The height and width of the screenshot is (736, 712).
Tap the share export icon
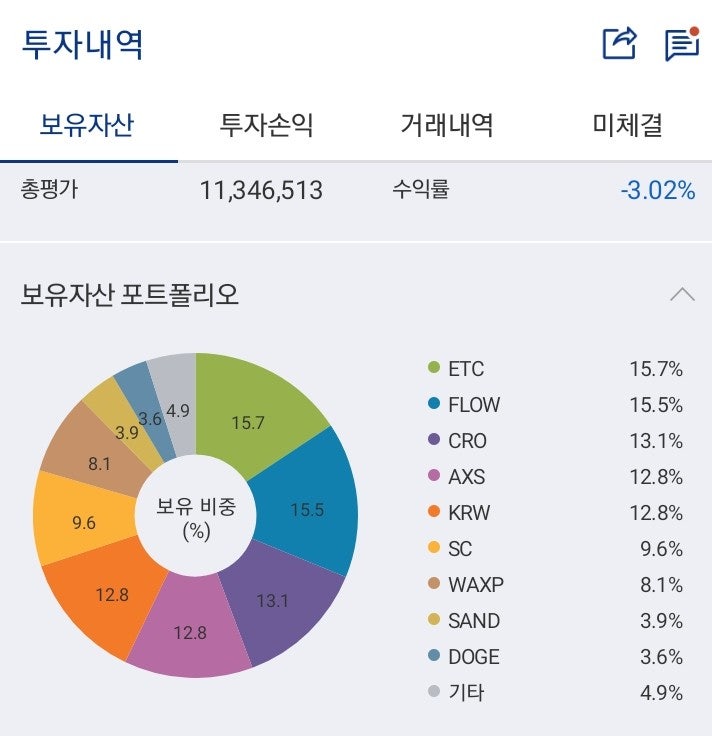click(619, 44)
